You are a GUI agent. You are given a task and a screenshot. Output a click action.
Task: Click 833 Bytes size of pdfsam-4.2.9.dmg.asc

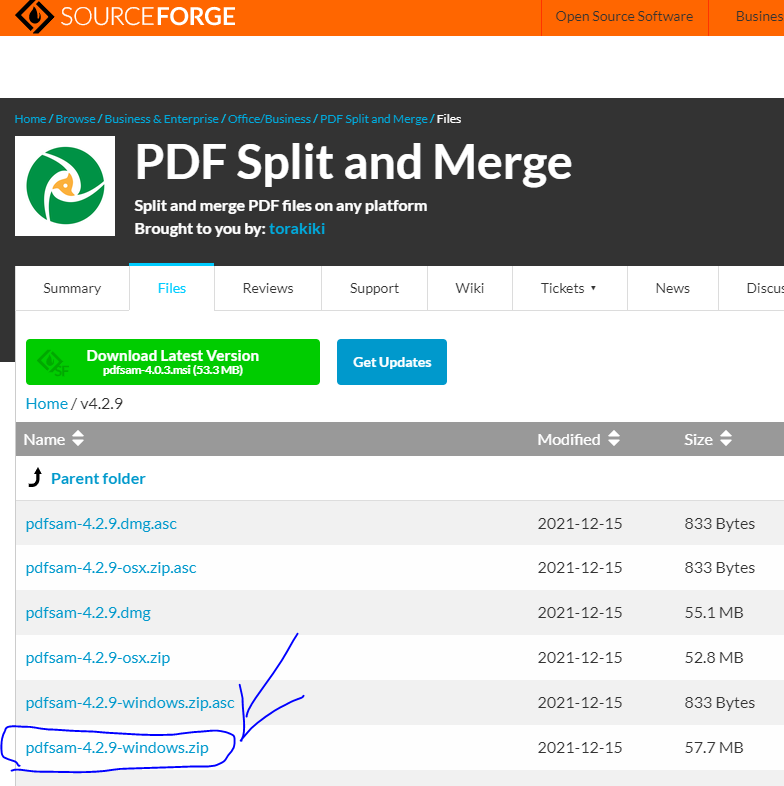pyautogui.click(x=720, y=524)
